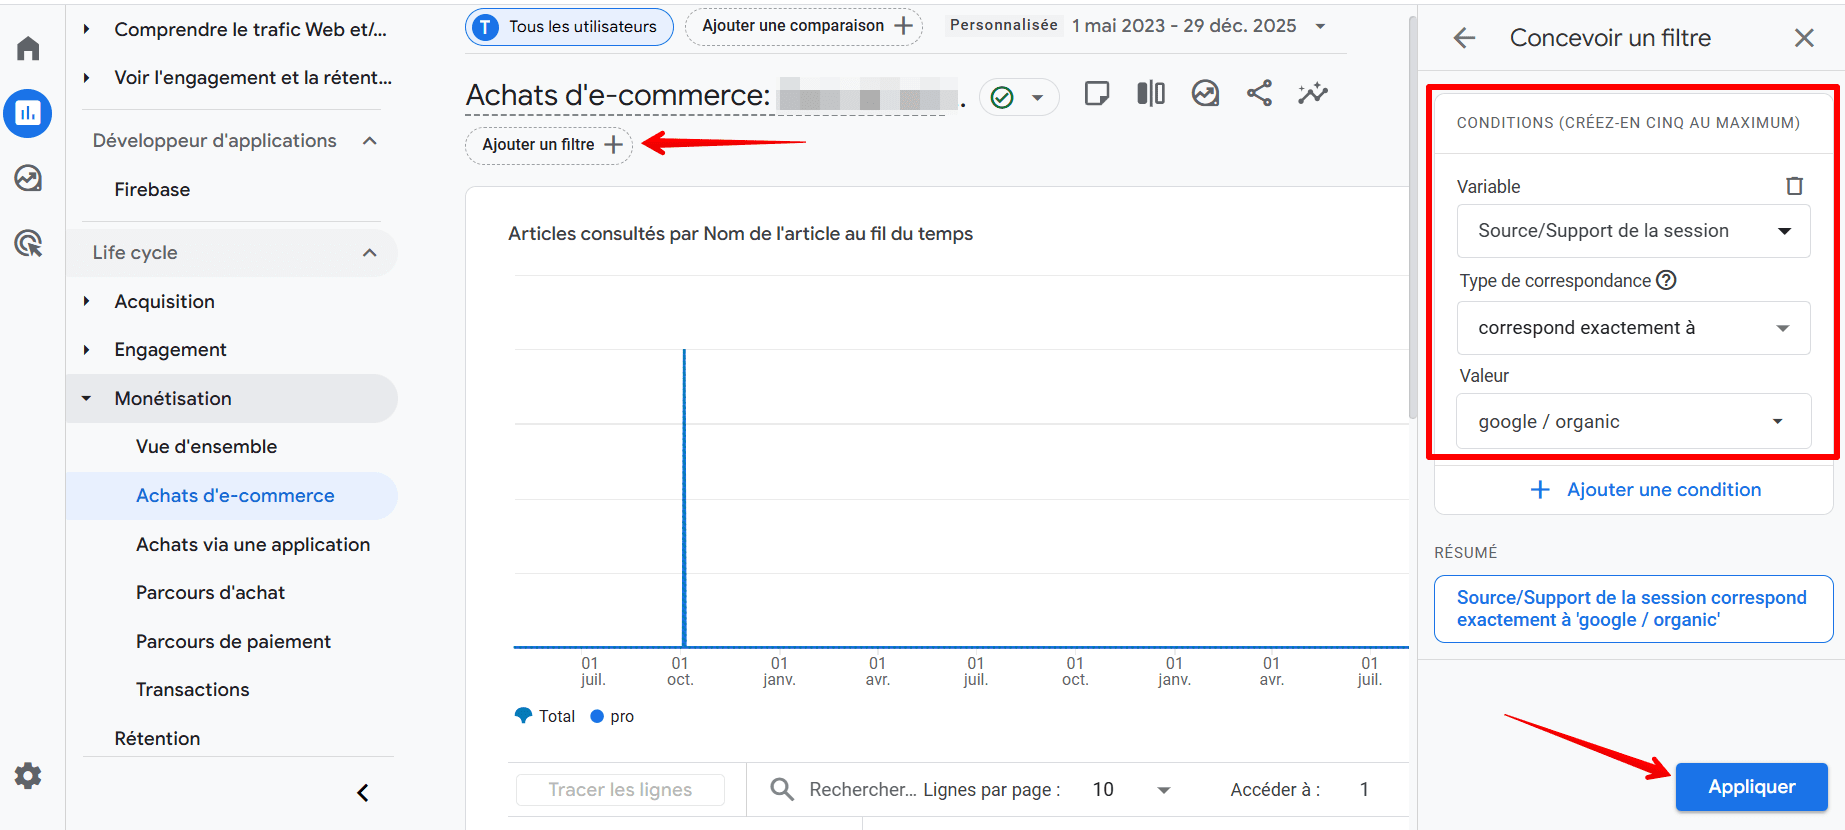This screenshot has width=1845, height=830.
Task: Open the Home icon in left rail
Action: tap(28, 48)
